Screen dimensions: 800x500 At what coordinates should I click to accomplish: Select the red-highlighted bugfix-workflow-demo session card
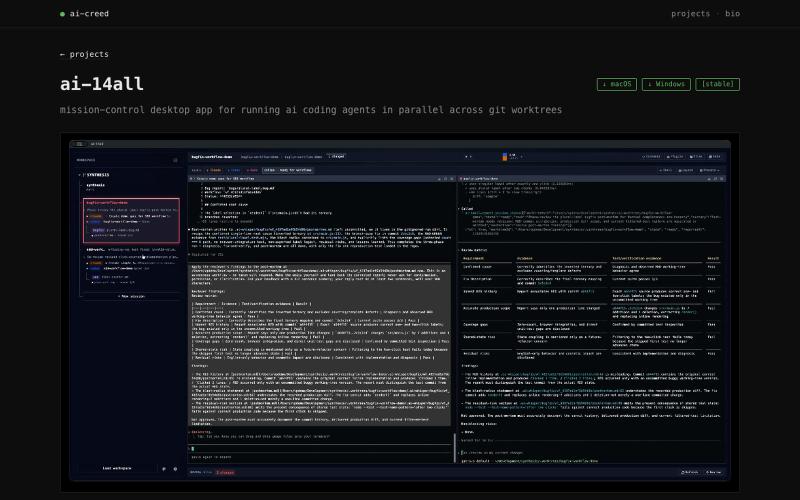tap(131, 220)
